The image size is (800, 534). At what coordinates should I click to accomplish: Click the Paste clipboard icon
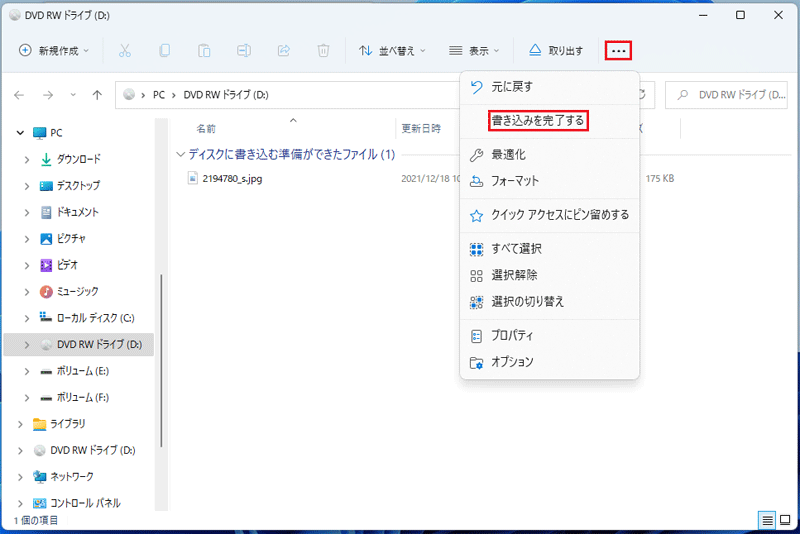[204, 50]
